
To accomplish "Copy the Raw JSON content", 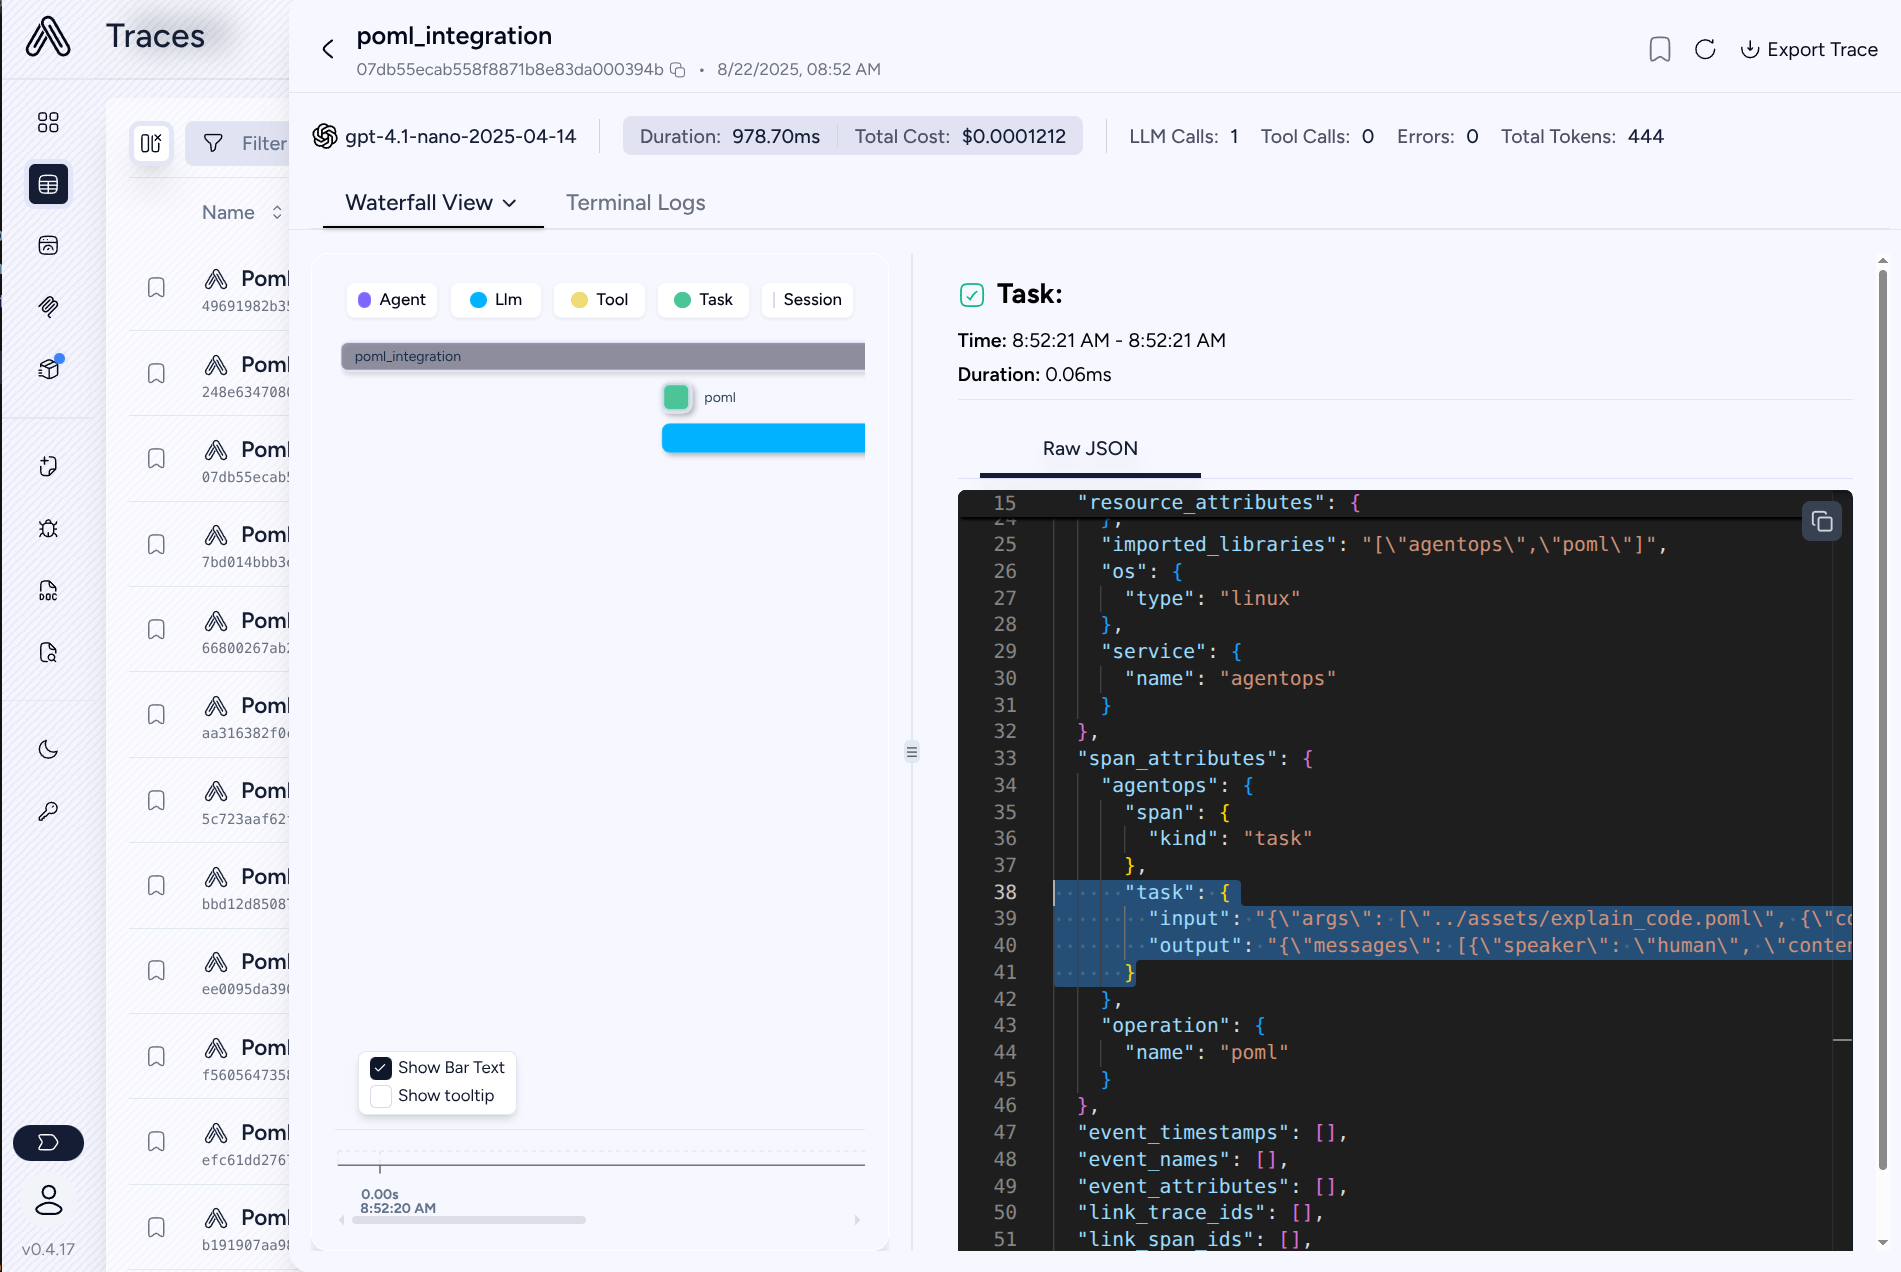I will [x=1822, y=521].
